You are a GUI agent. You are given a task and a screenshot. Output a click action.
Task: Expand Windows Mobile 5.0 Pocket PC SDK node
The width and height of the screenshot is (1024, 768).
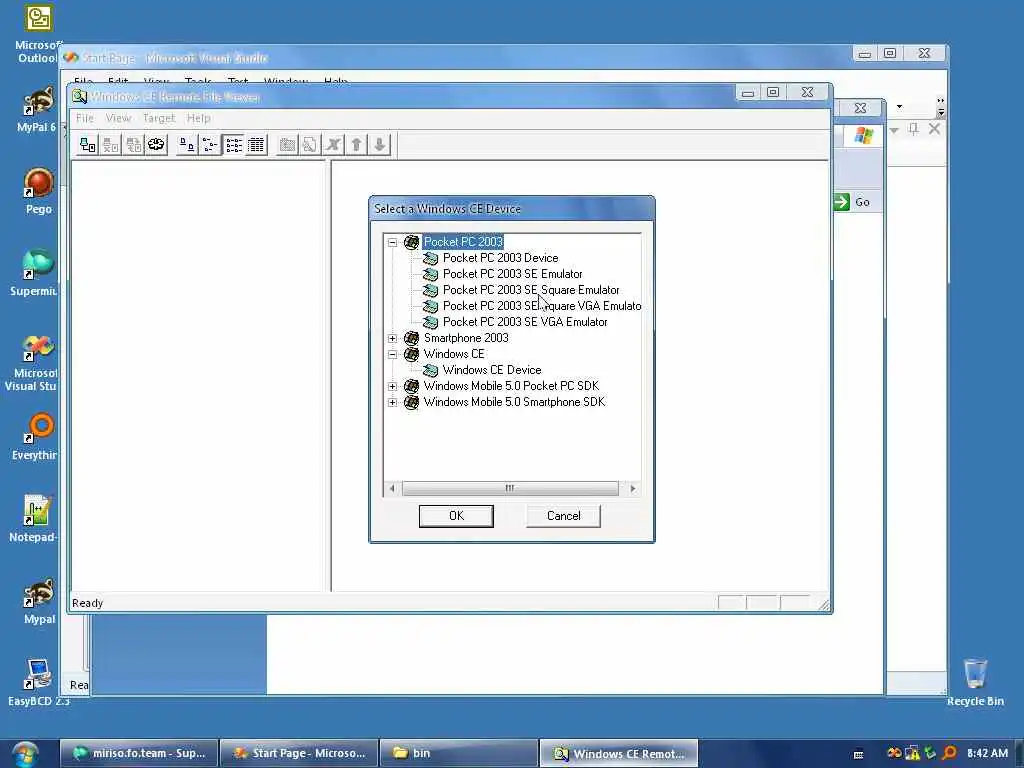[392, 387]
